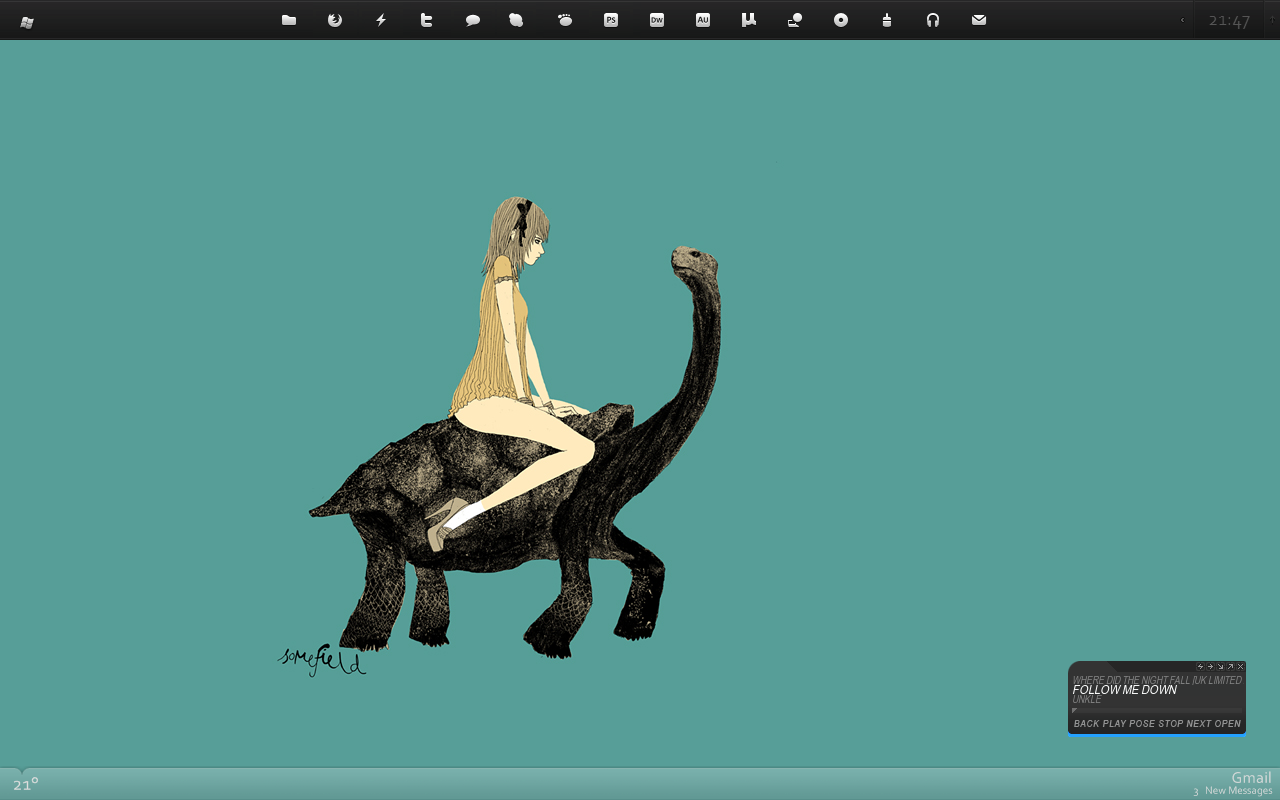Open the Windows Start menu button
This screenshot has height=800, width=1280.
27,22
